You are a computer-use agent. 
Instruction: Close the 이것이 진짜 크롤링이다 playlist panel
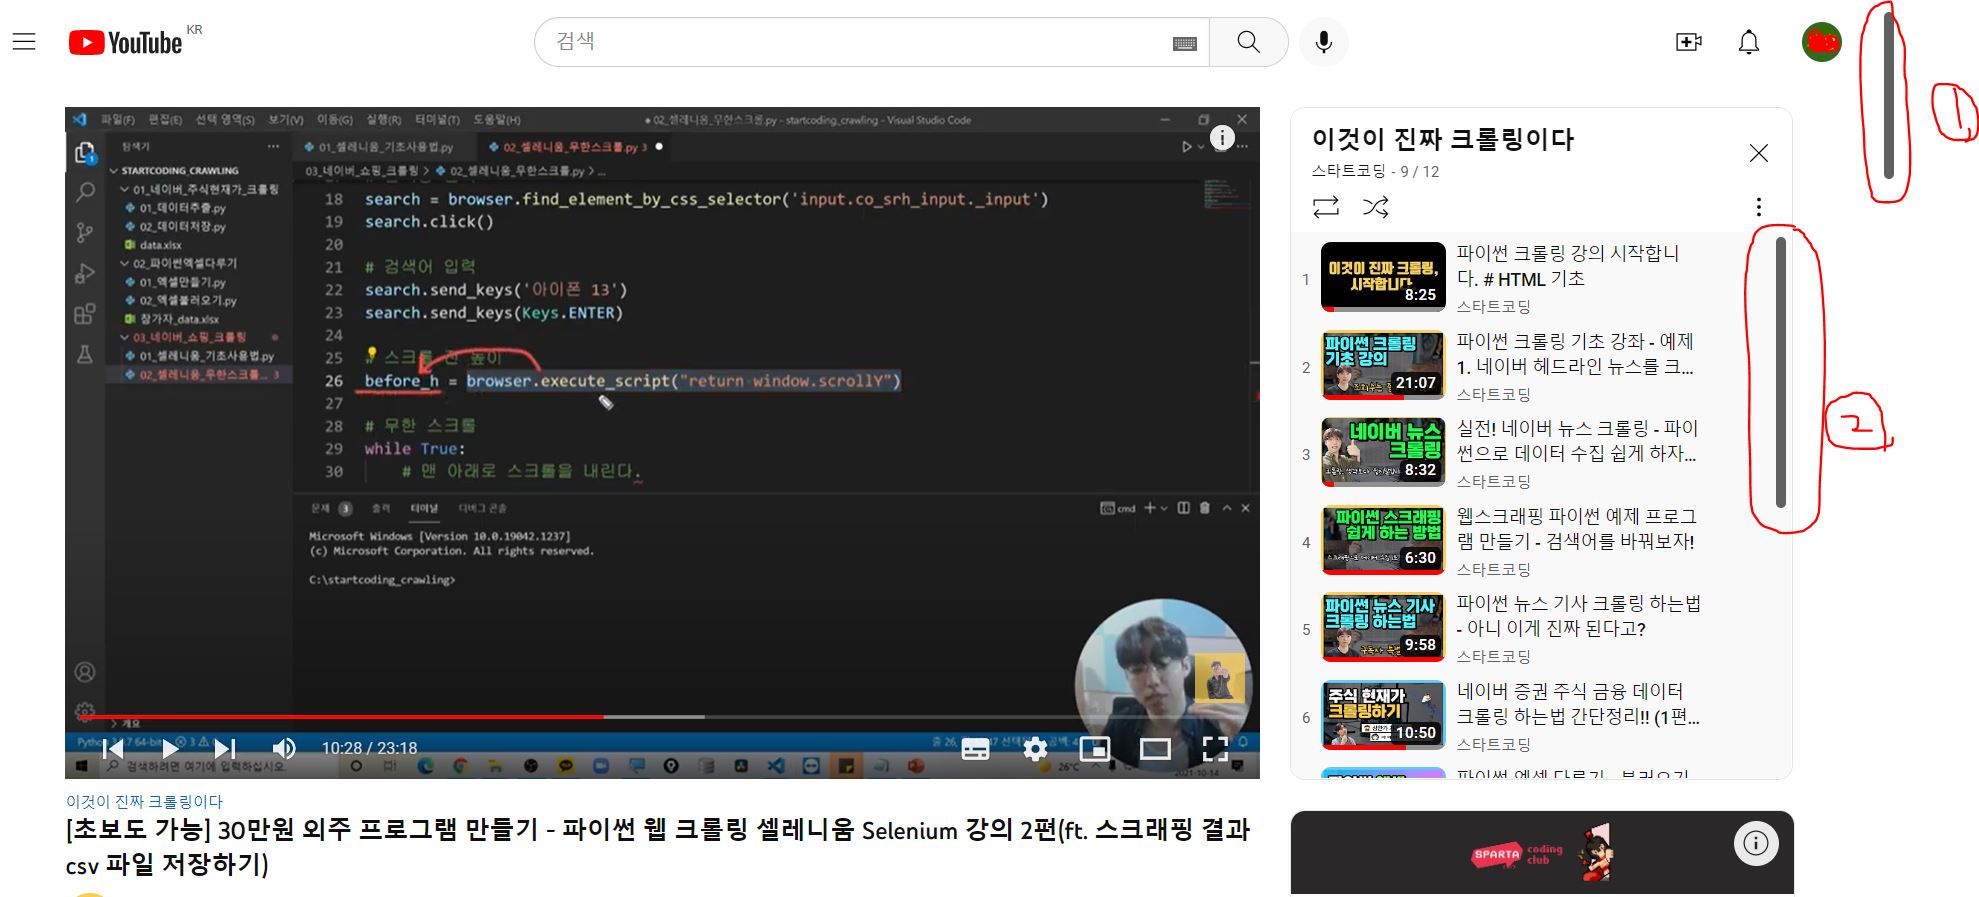click(1759, 153)
